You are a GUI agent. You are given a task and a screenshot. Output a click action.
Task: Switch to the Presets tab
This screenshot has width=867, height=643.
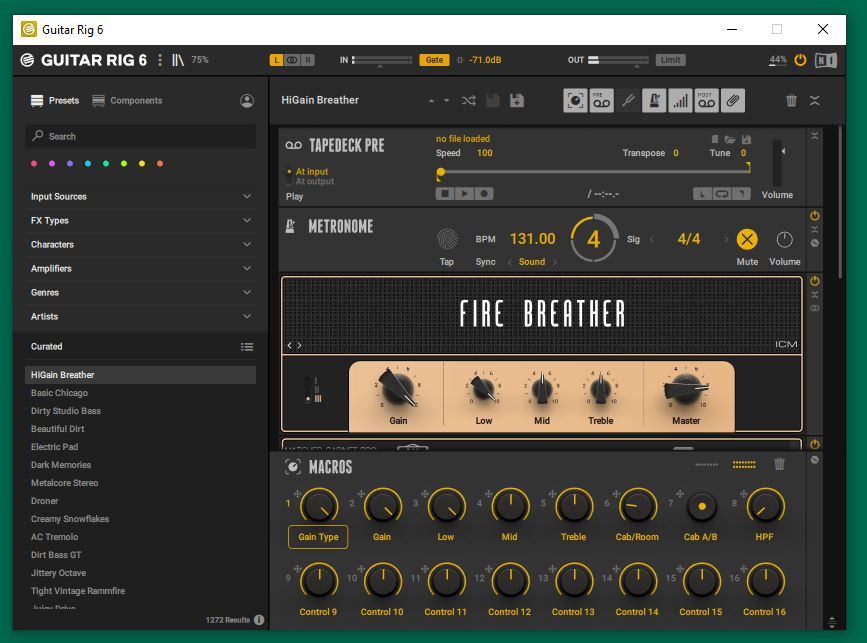tap(55, 101)
